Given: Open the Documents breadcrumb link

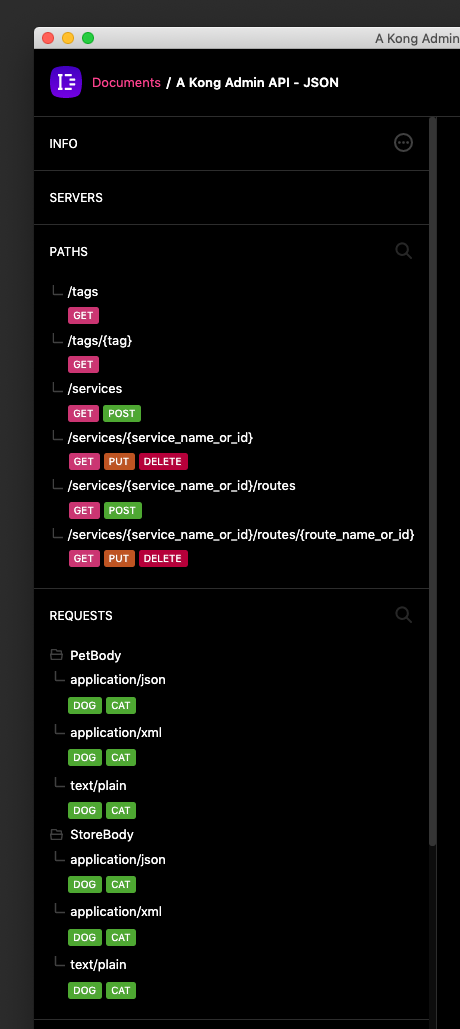Looking at the screenshot, I should (126, 83).
